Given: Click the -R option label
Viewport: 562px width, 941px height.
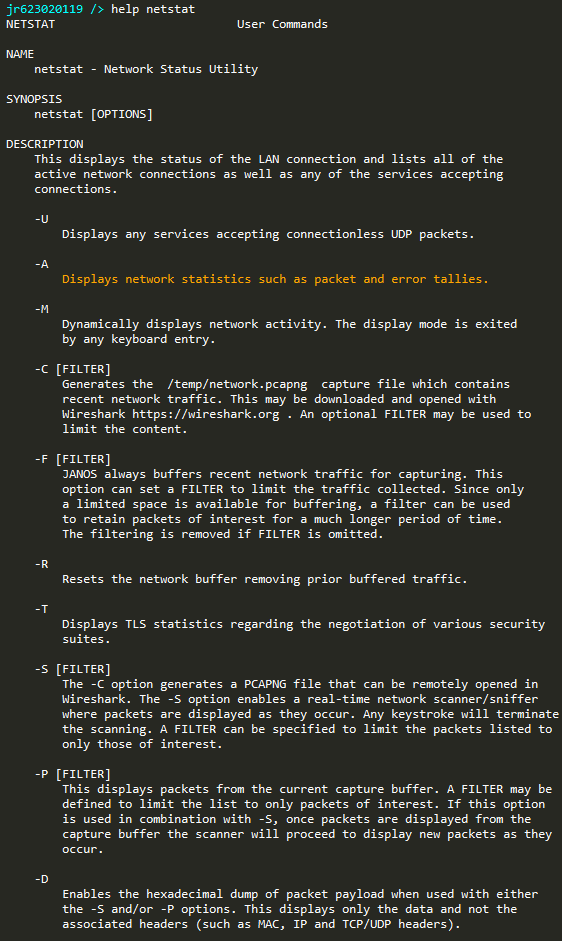Looking at the screenshot, I should [41, 564].
